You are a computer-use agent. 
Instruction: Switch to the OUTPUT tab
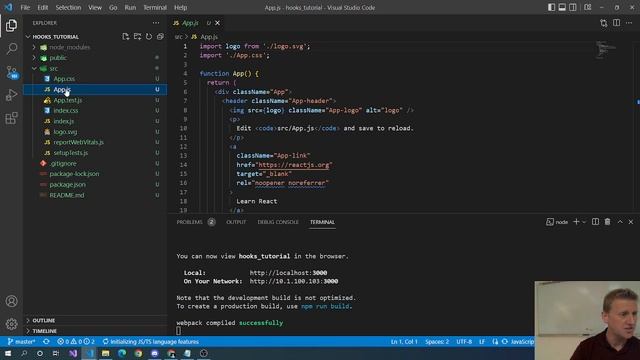point(236,222)
